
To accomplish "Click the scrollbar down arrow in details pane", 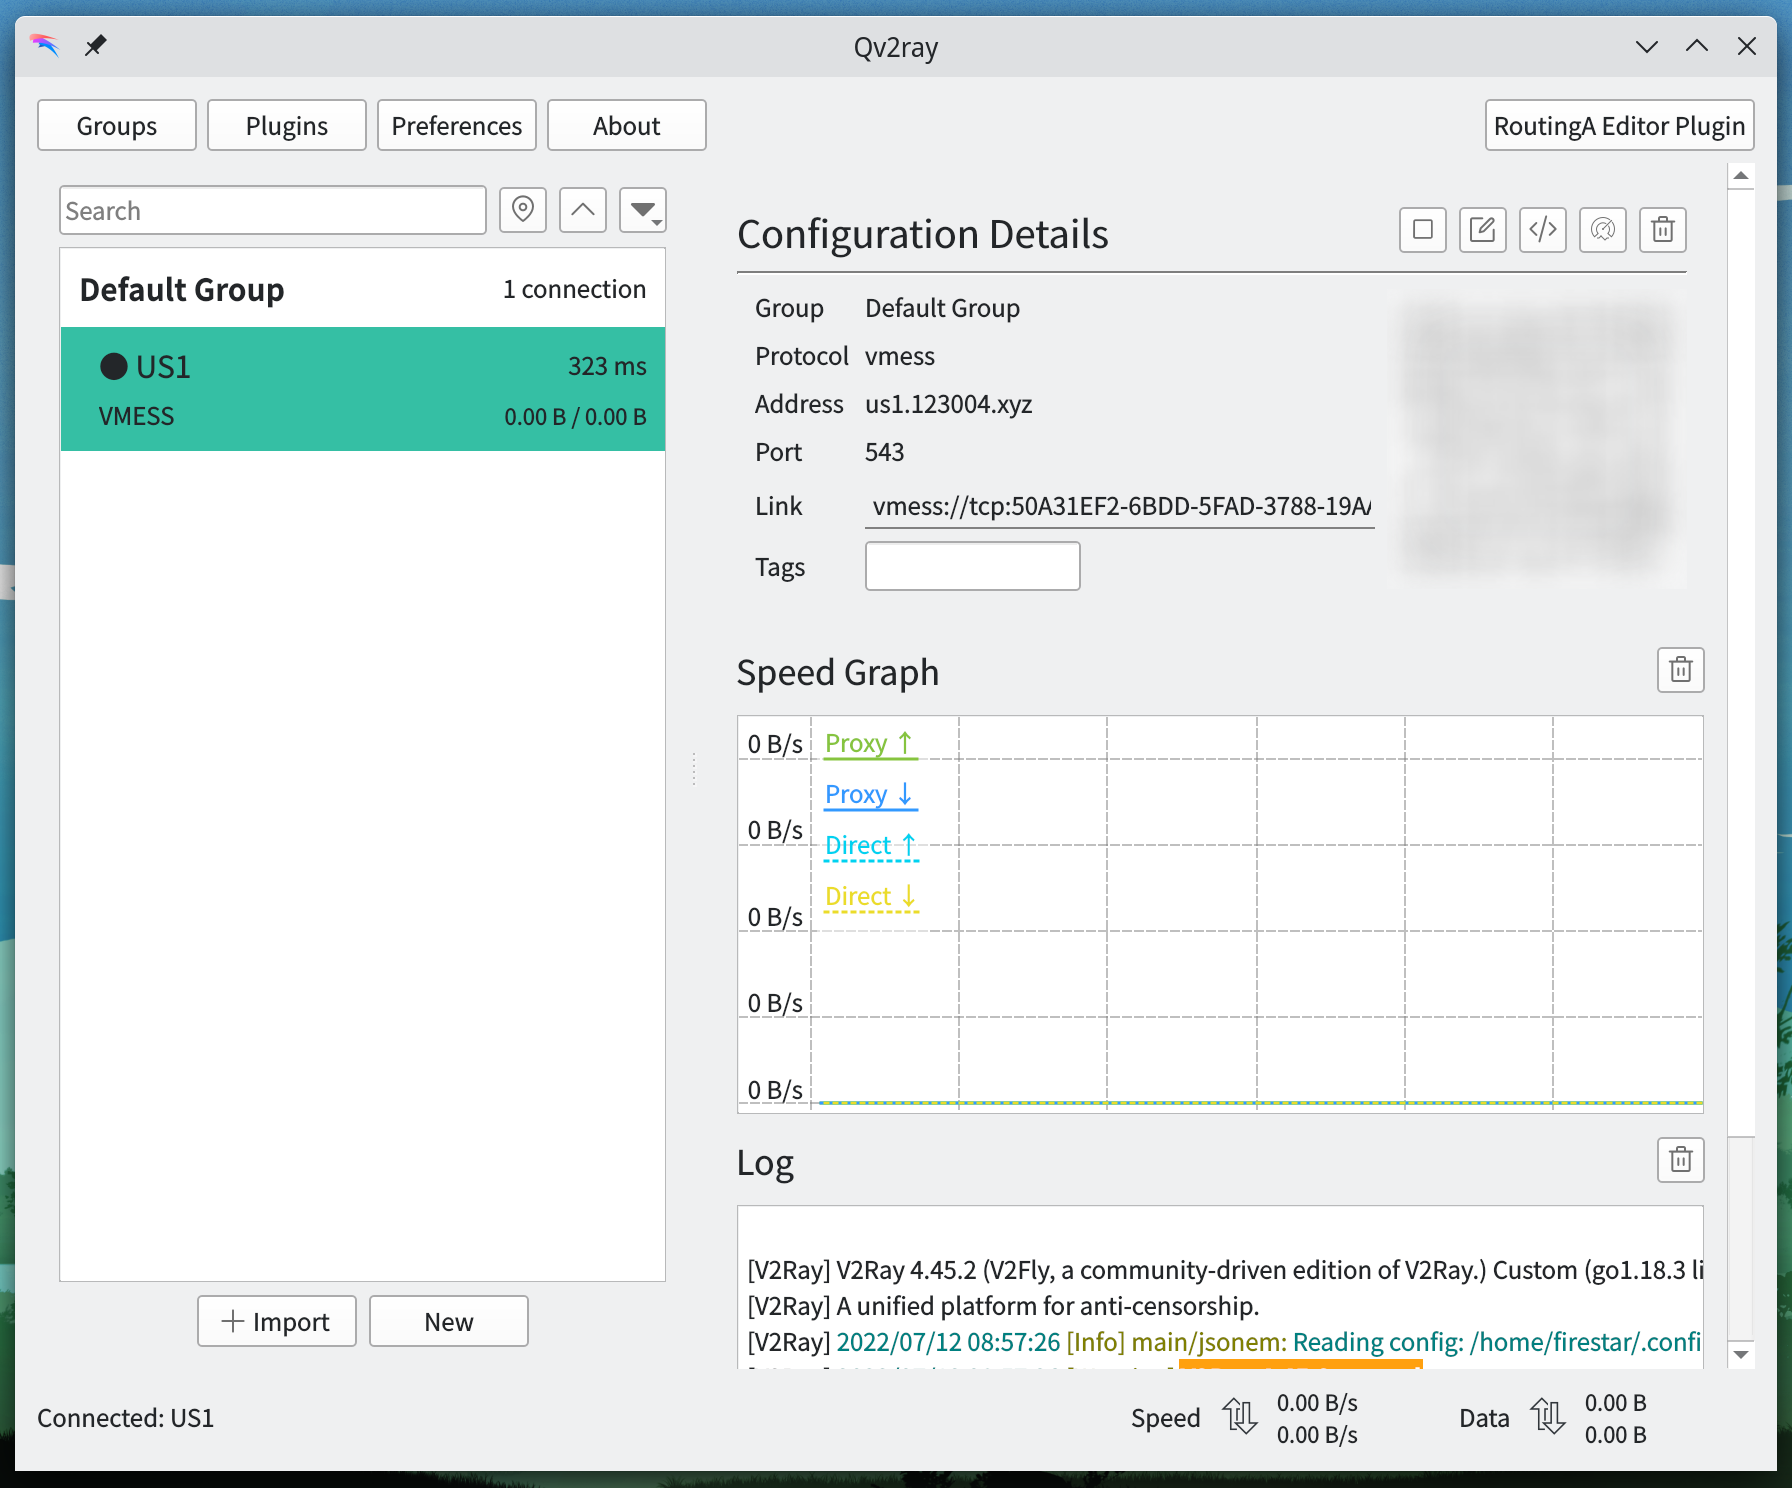I will click(x=1741, y=1355).
